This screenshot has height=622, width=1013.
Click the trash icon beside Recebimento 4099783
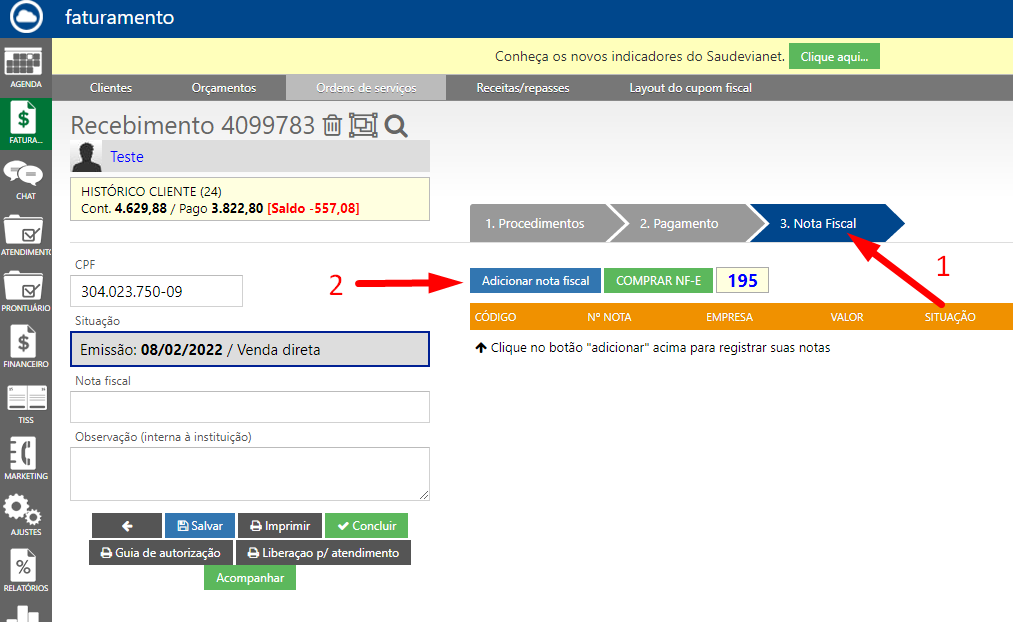point(332,125)
